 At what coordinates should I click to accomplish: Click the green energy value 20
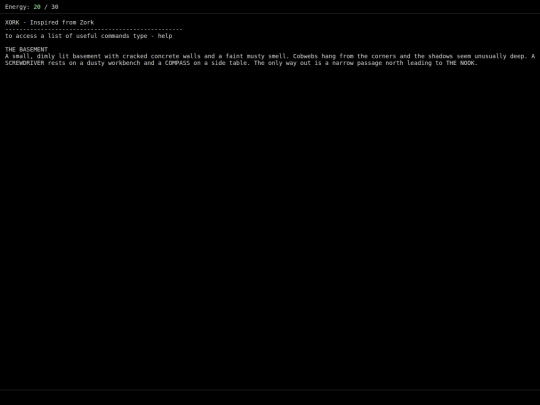pos(37,7)
